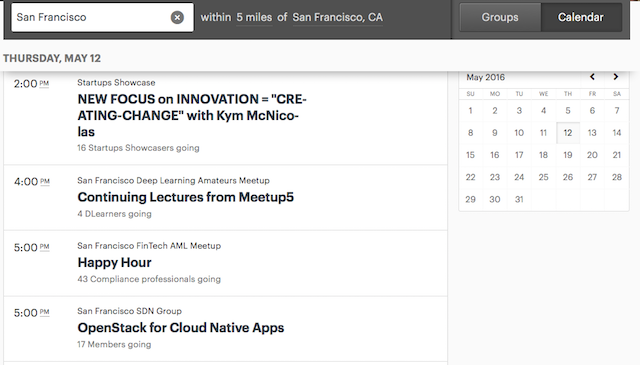Image resolution: width=640 pixels, height=365 pixels.
Task: Pick May 31 on the calendar
Action: click(519, 199)
